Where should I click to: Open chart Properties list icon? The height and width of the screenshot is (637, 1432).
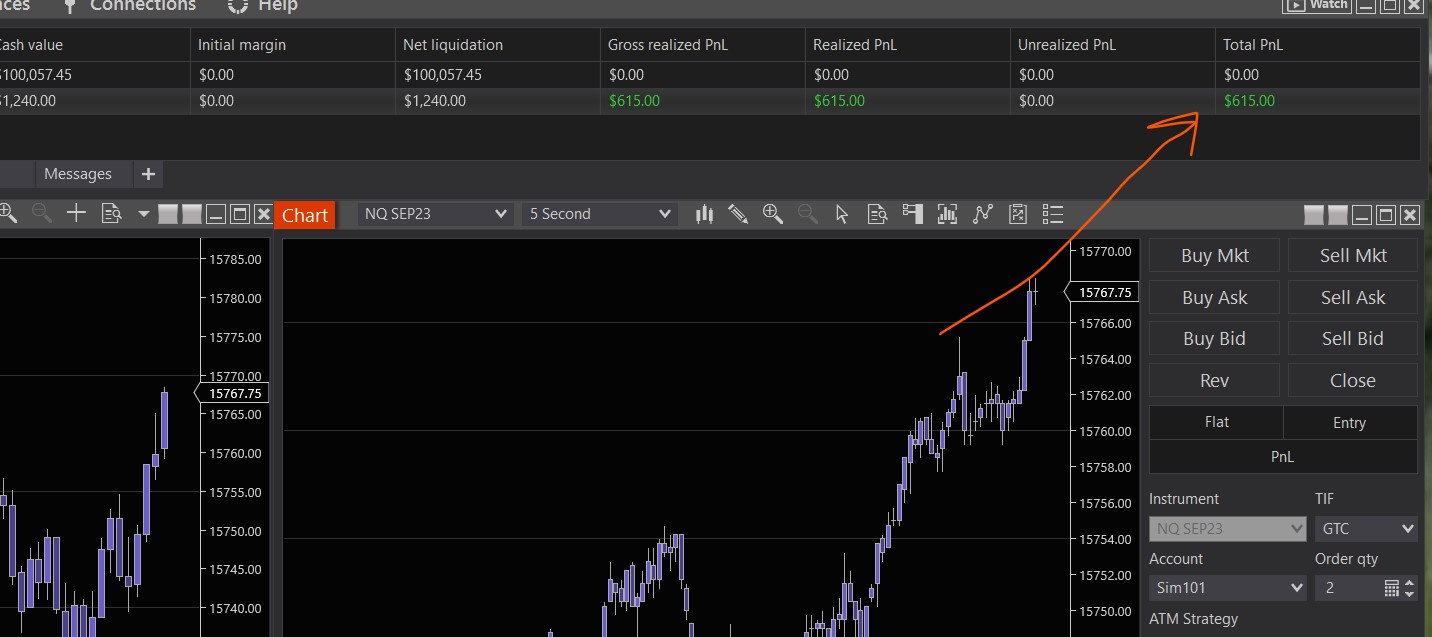point(1052,214)
